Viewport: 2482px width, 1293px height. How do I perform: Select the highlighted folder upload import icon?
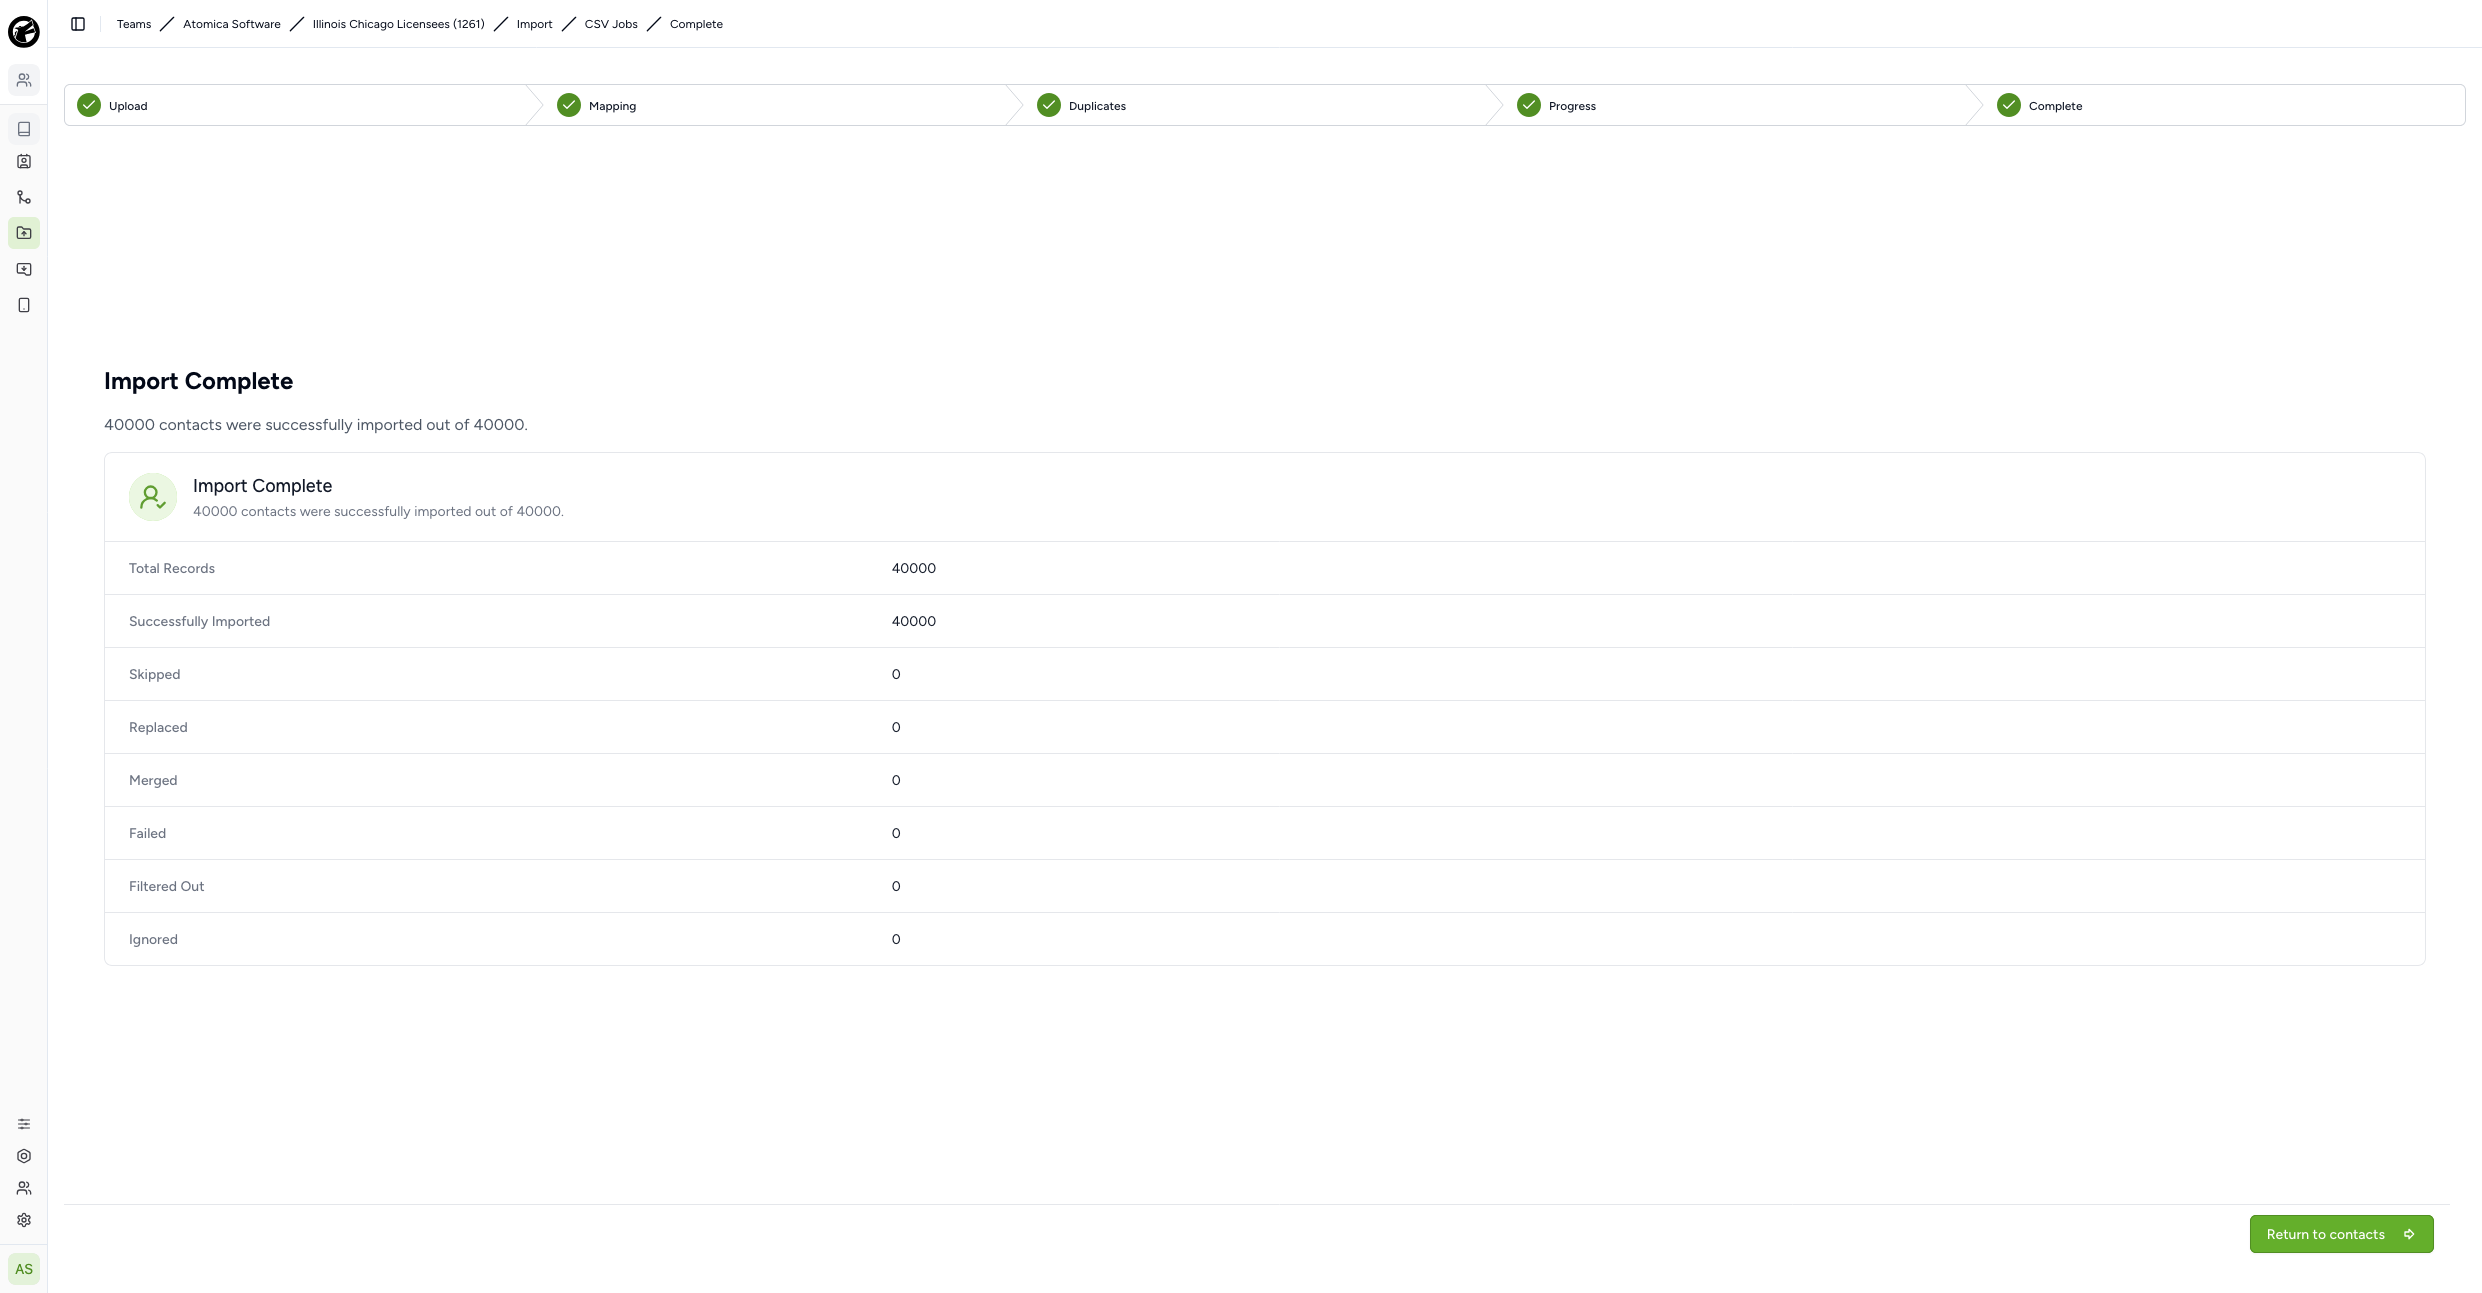pos(24,233)
